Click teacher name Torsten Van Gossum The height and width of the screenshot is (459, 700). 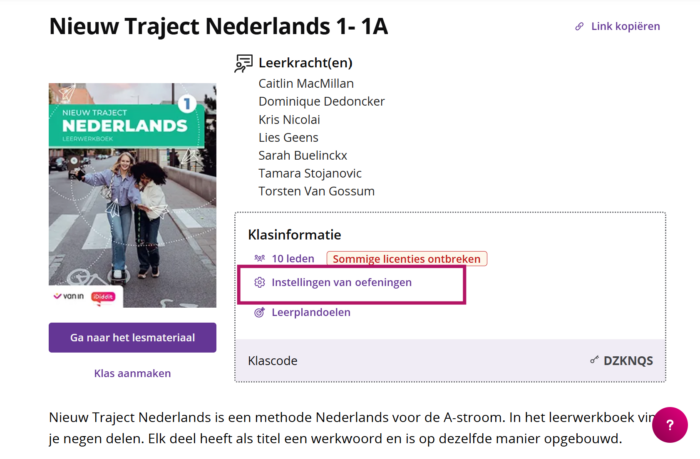pos(315,191)
